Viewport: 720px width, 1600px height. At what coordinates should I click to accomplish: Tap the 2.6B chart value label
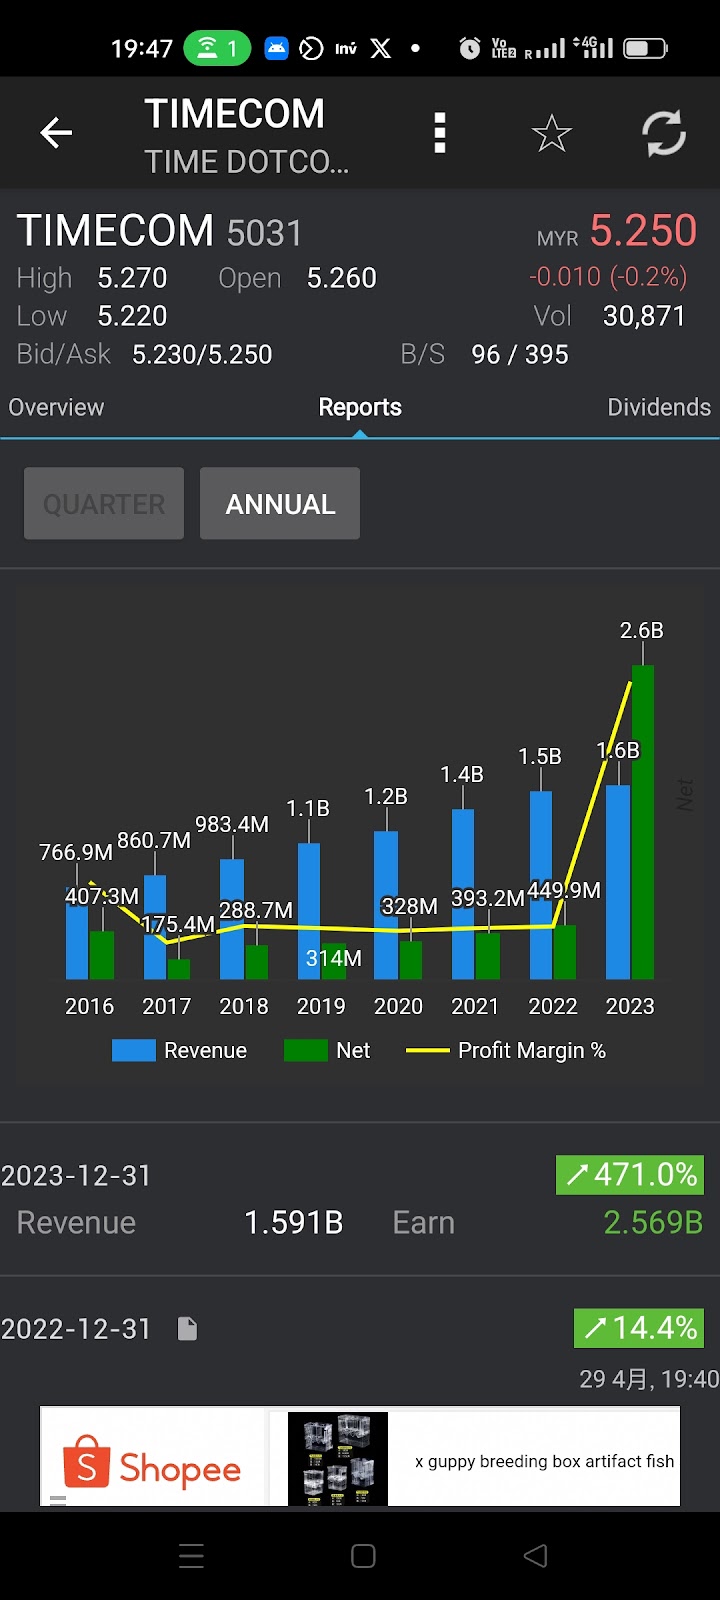tap(642, 630)
